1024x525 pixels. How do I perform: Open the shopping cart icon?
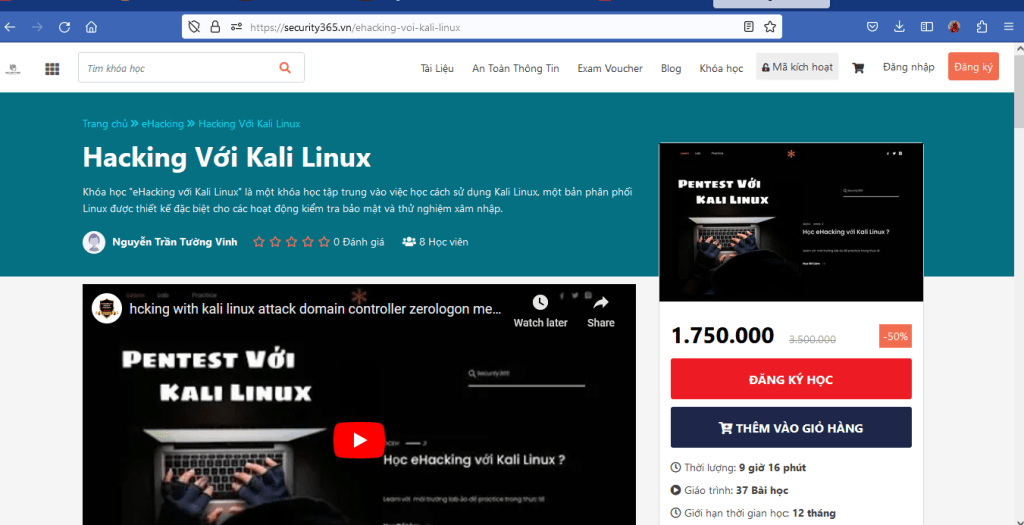(x=858, y=68)
